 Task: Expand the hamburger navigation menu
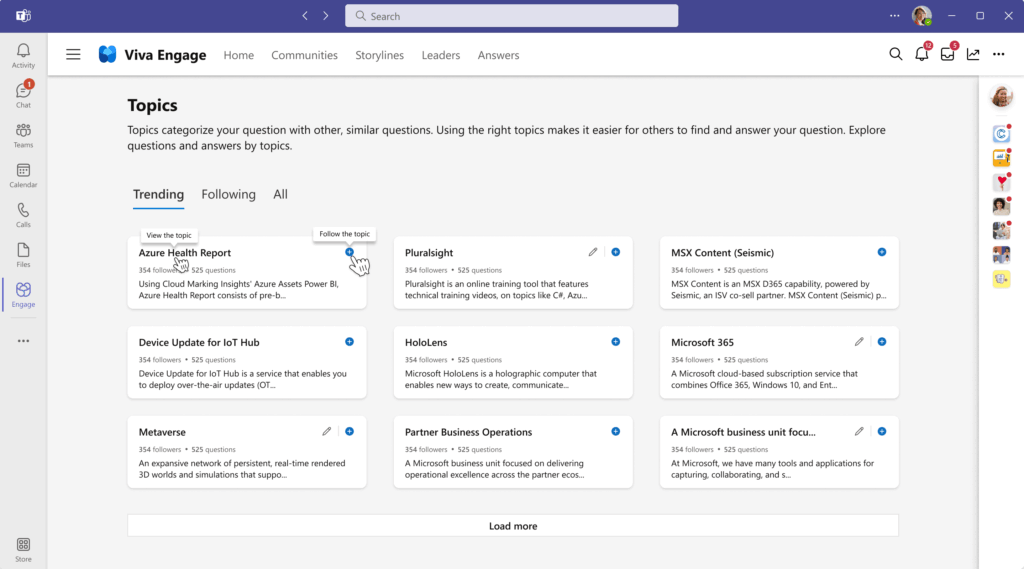(73, 55)
